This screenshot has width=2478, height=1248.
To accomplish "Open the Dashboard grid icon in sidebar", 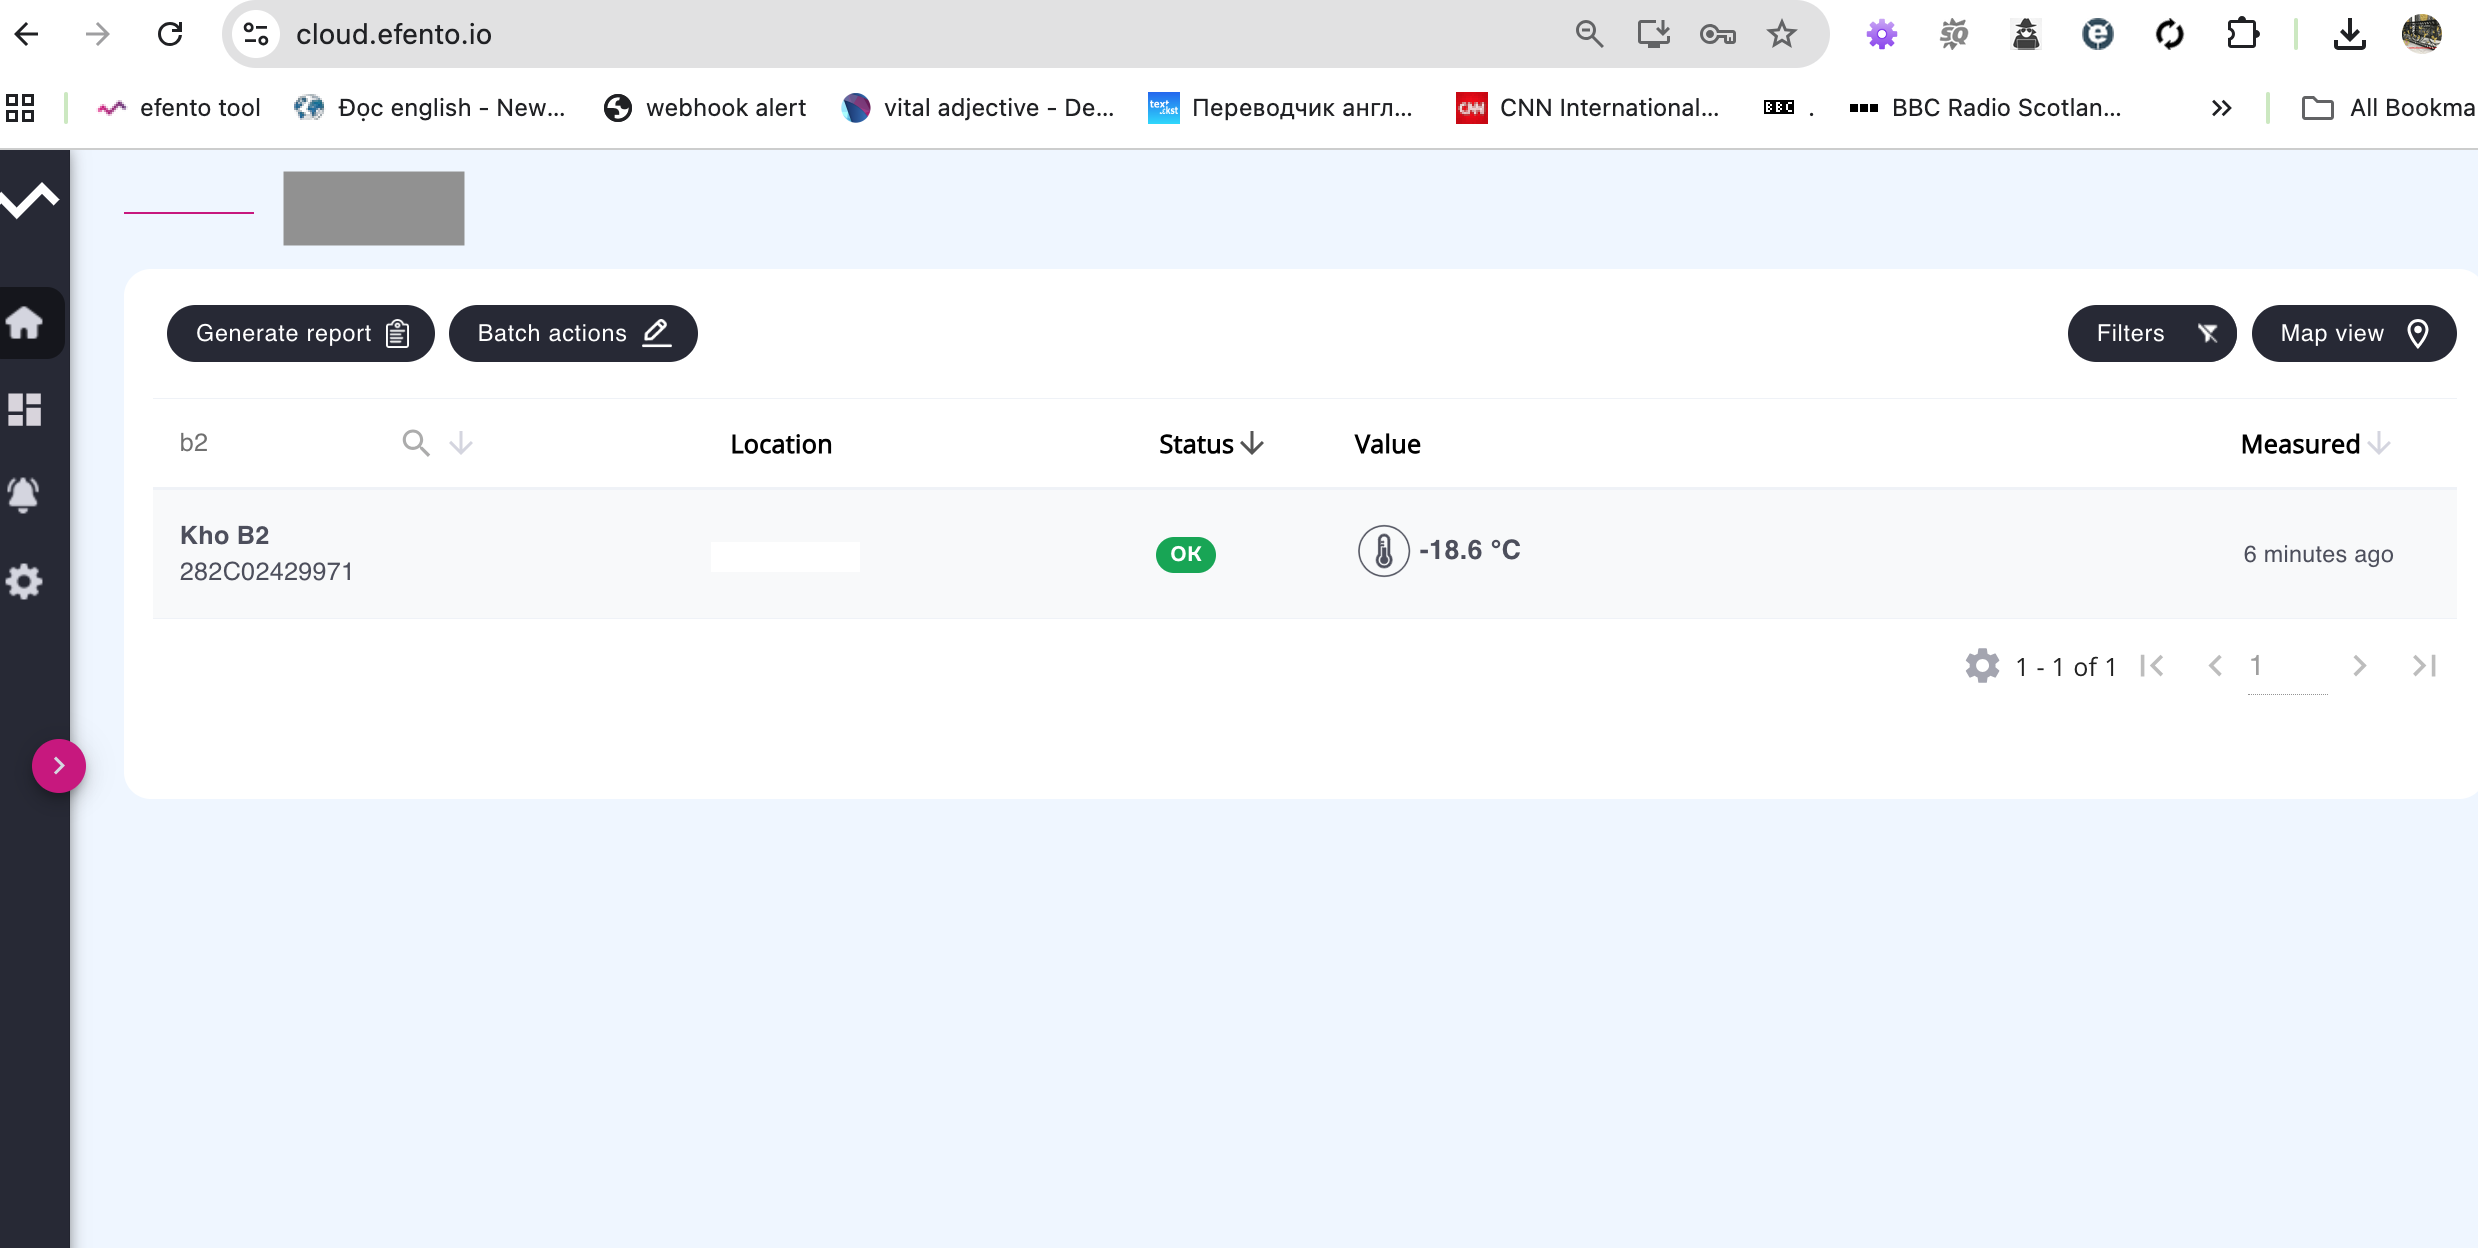I will 24,409.
